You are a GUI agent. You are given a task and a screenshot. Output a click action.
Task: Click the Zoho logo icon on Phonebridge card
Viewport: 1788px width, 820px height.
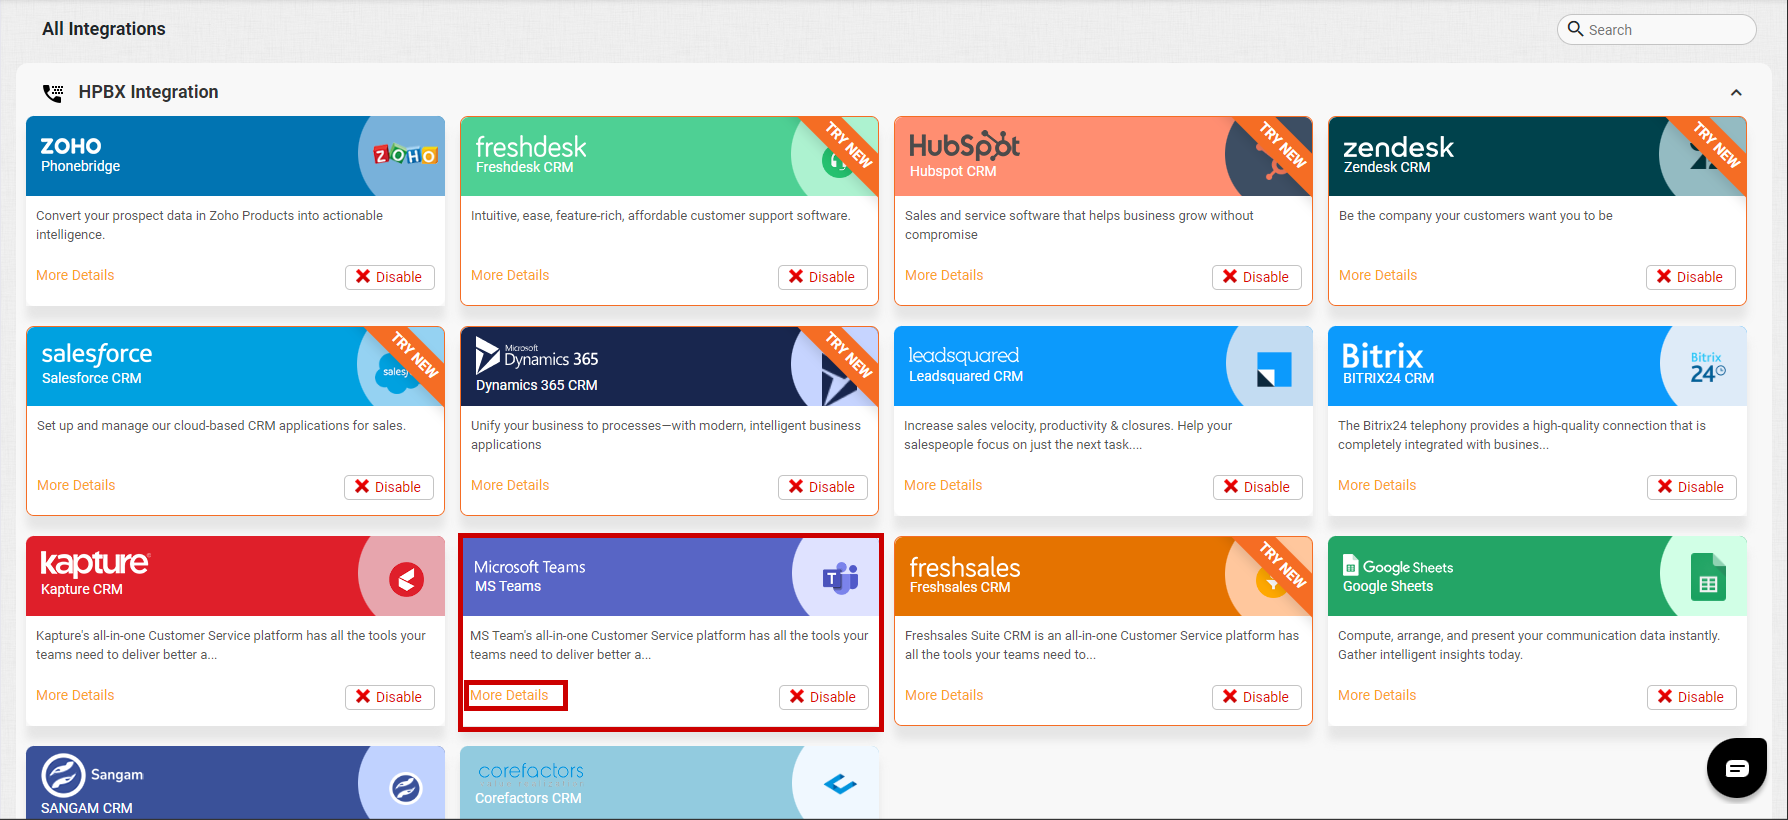406,155
